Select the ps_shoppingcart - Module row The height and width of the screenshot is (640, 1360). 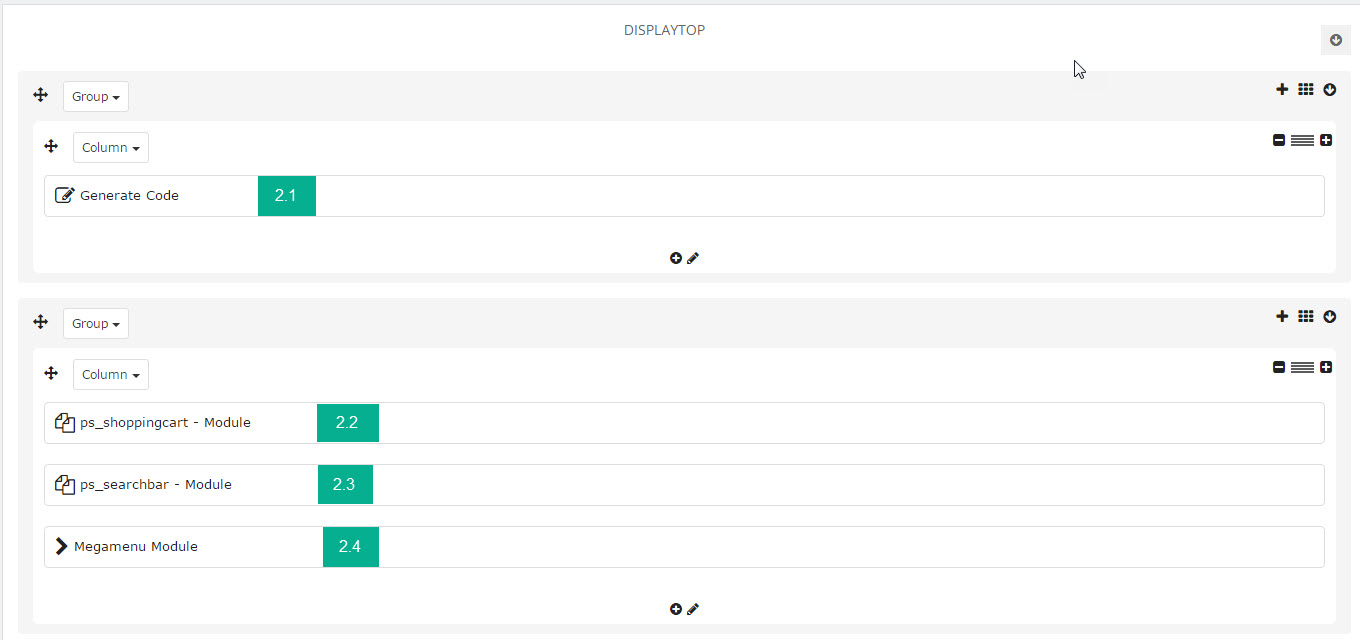click(x=684, y=423)
